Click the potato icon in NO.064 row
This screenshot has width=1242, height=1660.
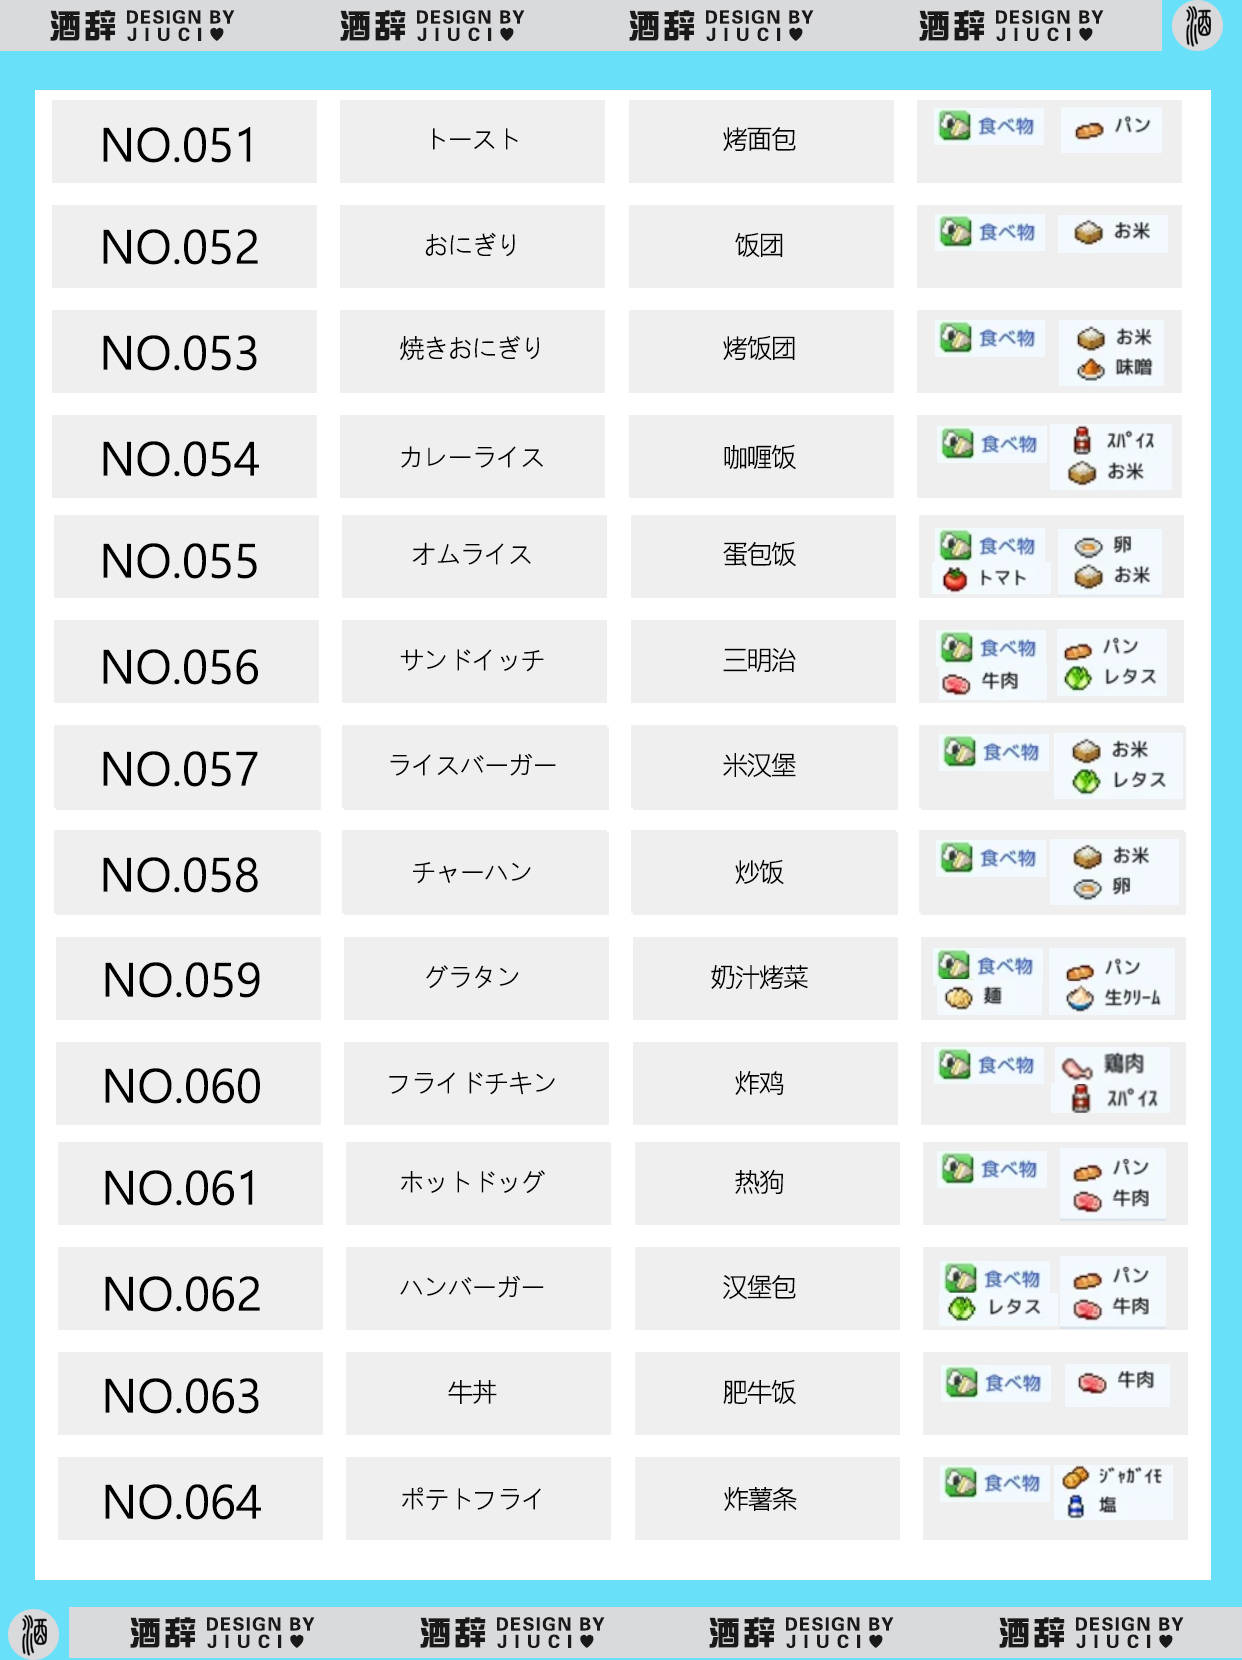1075,1477
